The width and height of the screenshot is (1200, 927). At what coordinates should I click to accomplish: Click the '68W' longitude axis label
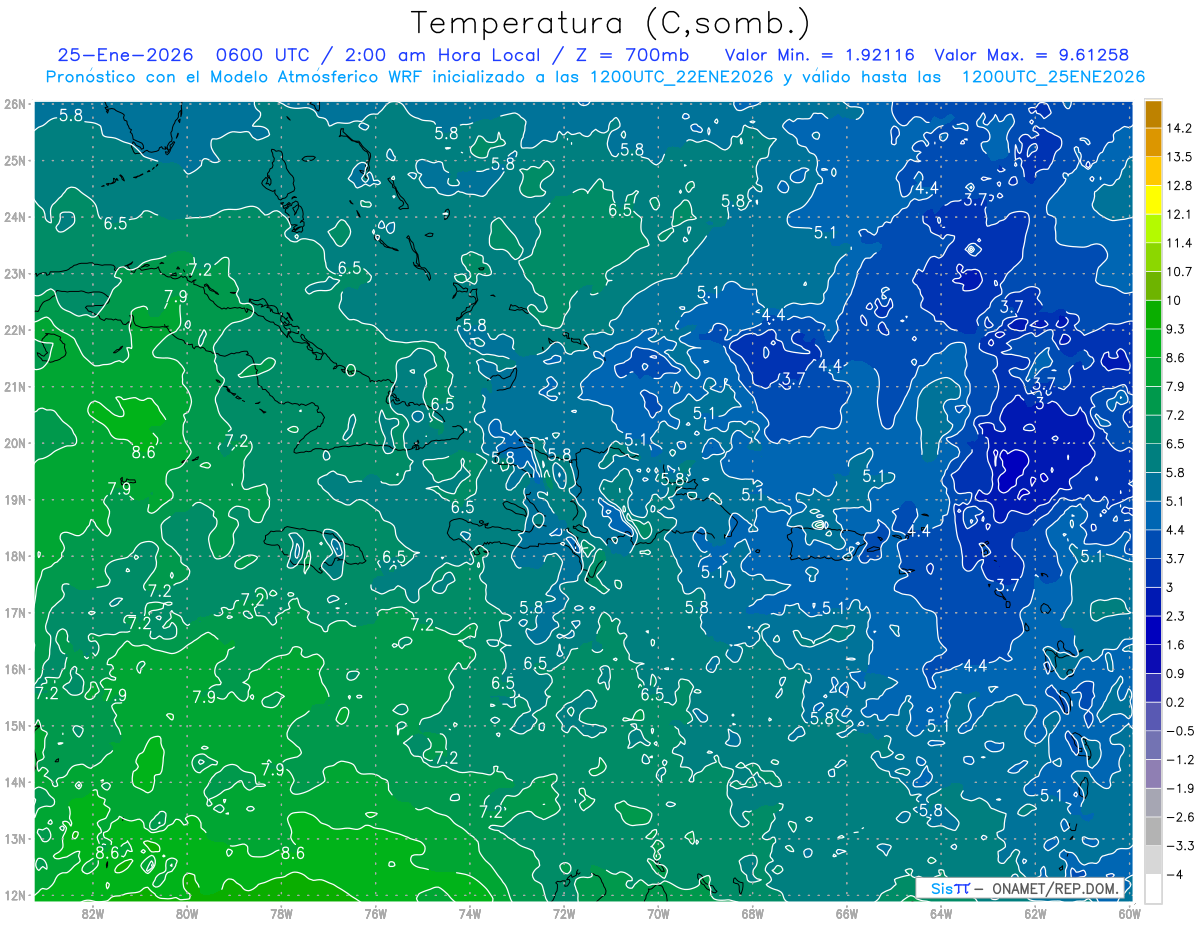[752, 913]
